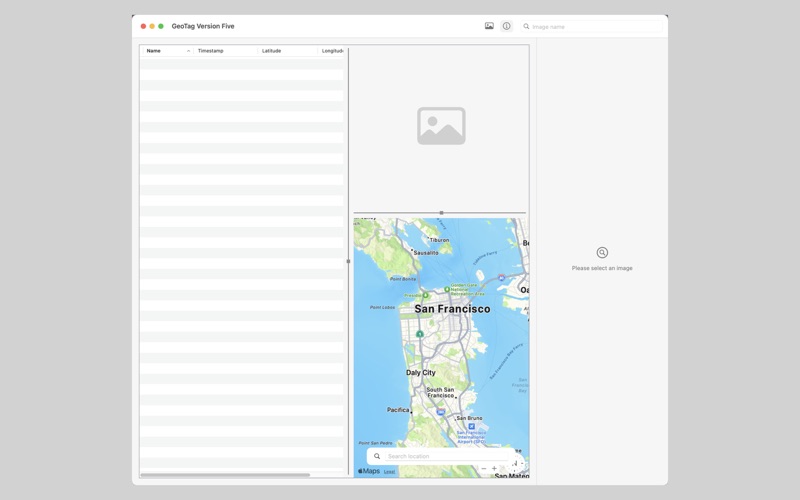Click the magnifier icon above Please select an image
Viewport: 800px width, 500px height.
point(602,253)
